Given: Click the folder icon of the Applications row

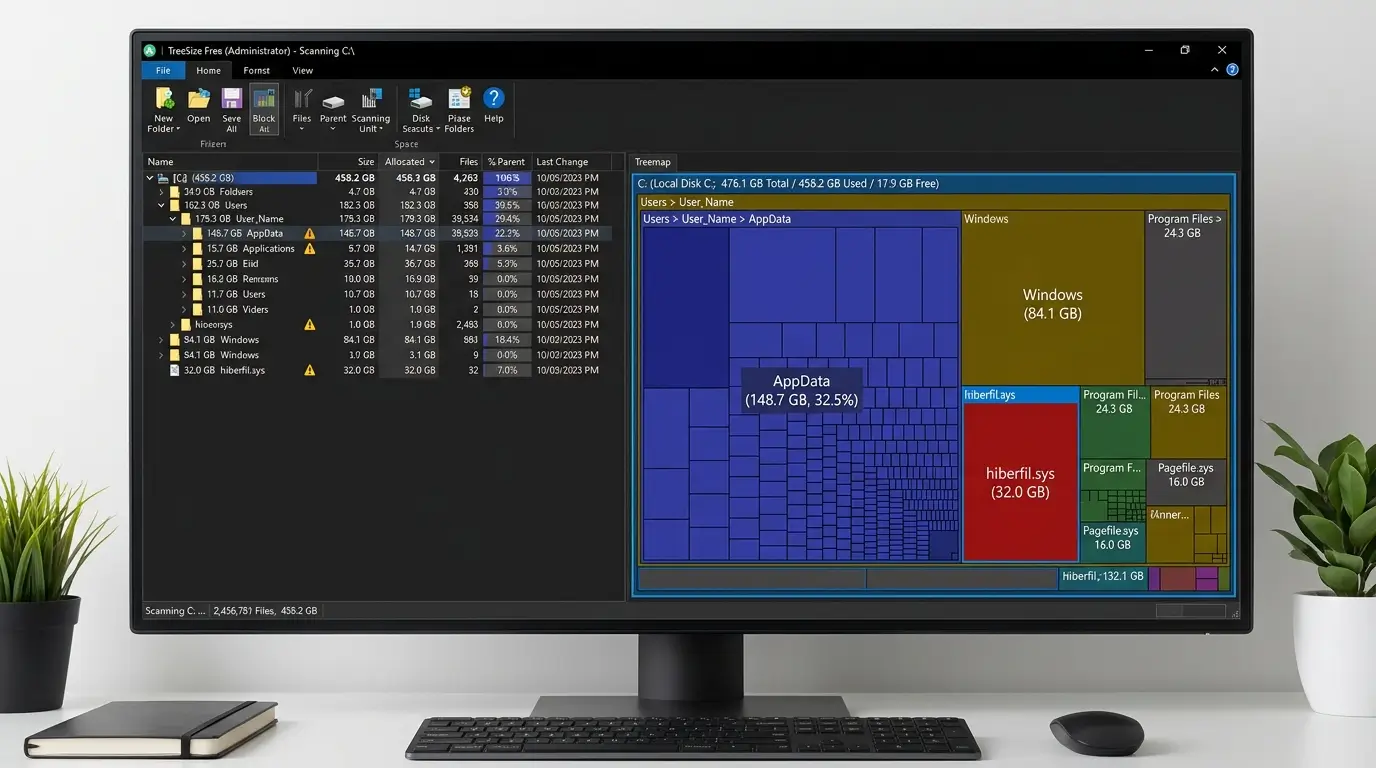Looking at the screenshot, I should coord(198,249).
